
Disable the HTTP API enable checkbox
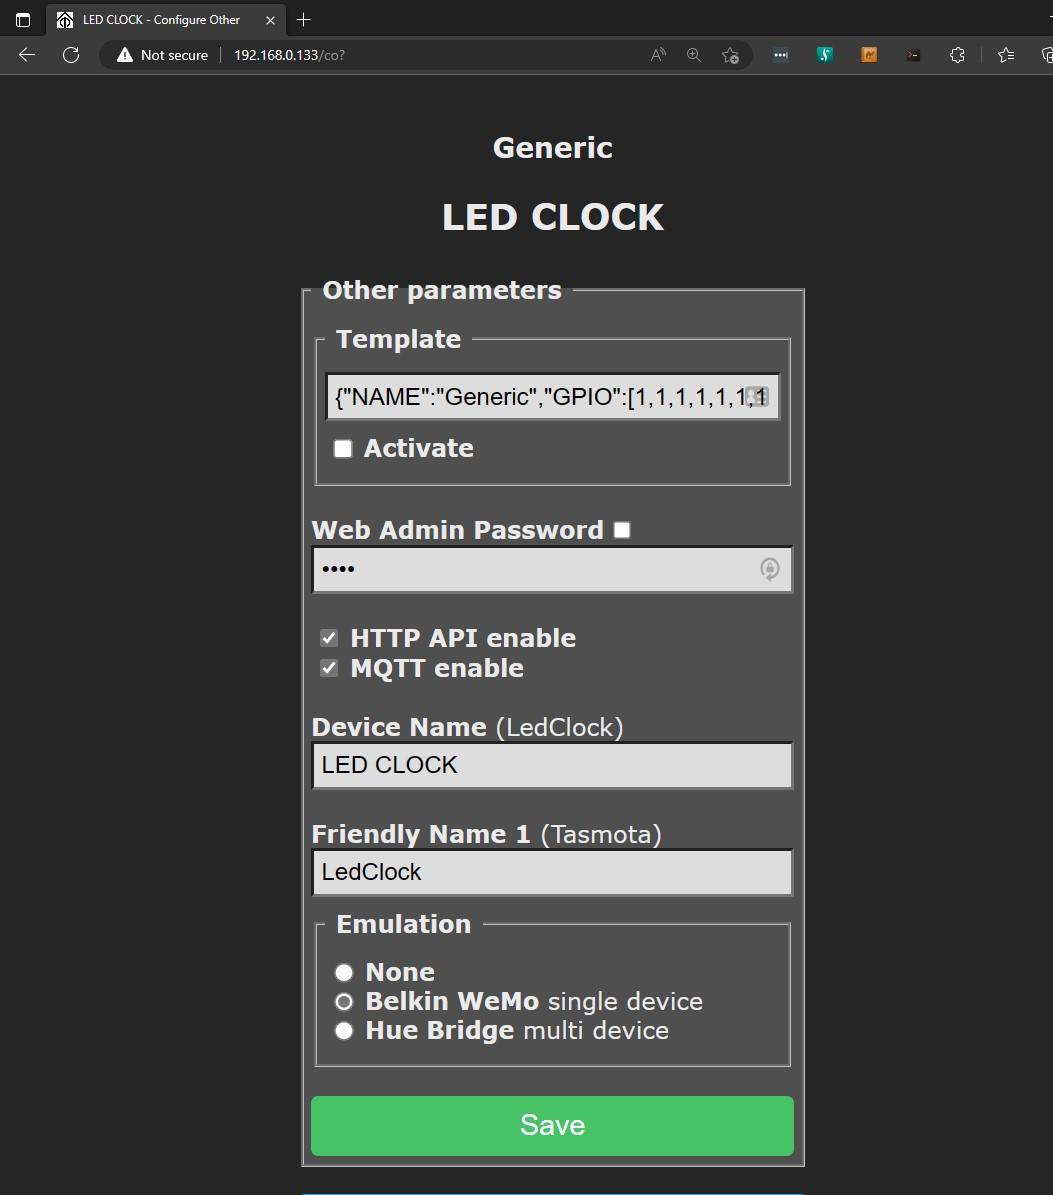click(x=329, y=637)
